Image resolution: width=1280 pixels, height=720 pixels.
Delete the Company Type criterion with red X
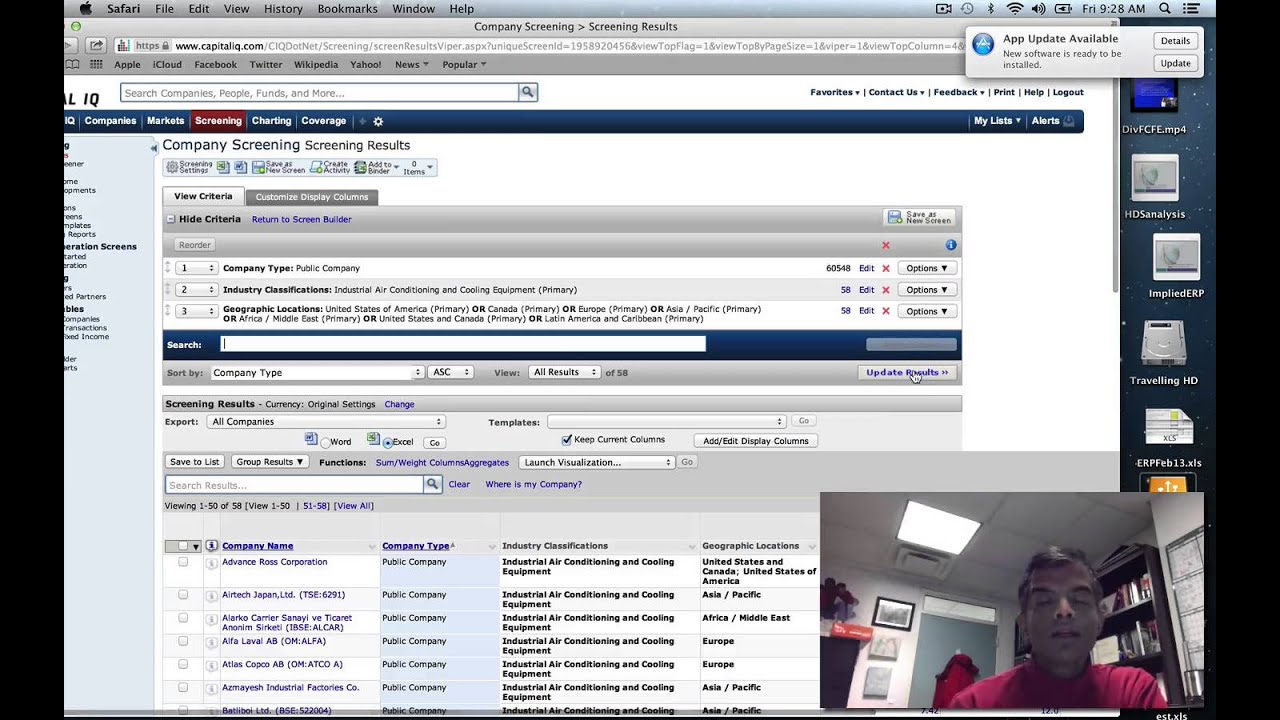(885, 268)
